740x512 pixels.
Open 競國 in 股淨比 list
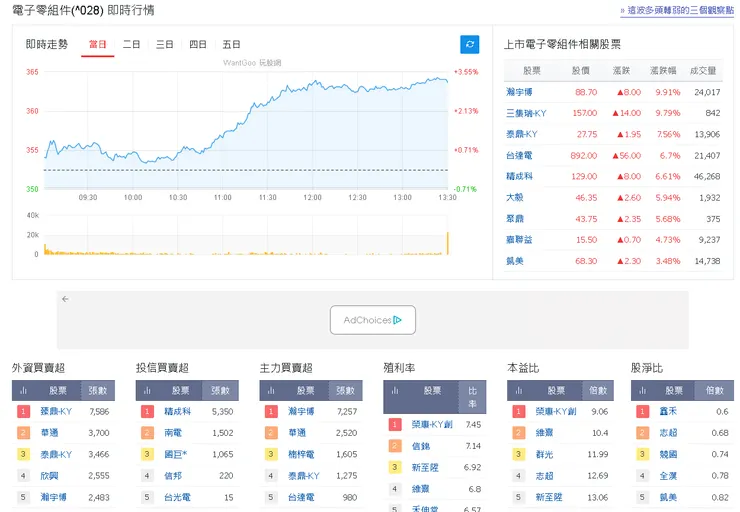point(668,454)
